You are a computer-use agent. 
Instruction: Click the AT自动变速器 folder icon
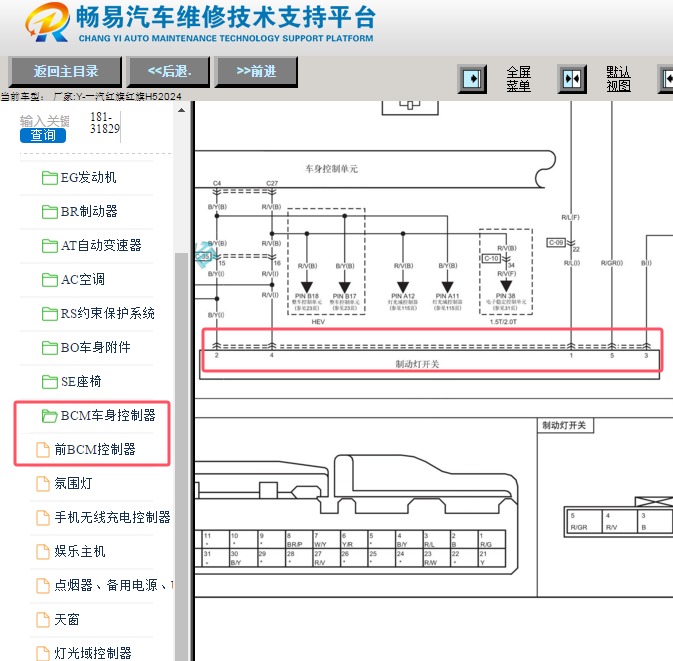50,246
